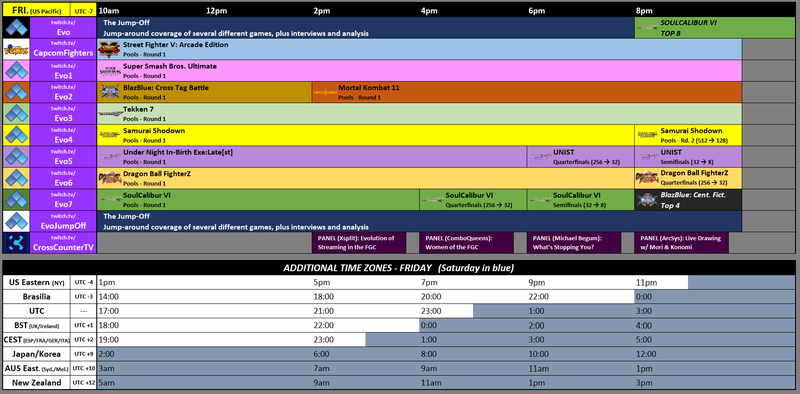
Task: Click the Evo logo icon beside twitch.tv/Evo
Action: click(x=16, y=28)
